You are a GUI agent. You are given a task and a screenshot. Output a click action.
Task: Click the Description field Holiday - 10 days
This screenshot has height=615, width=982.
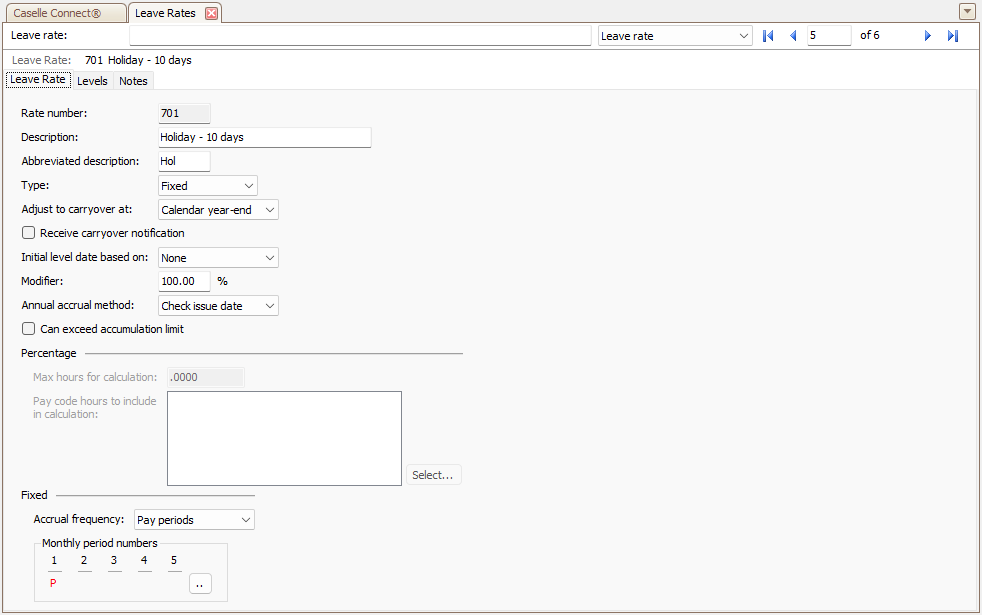coord(265,138)
